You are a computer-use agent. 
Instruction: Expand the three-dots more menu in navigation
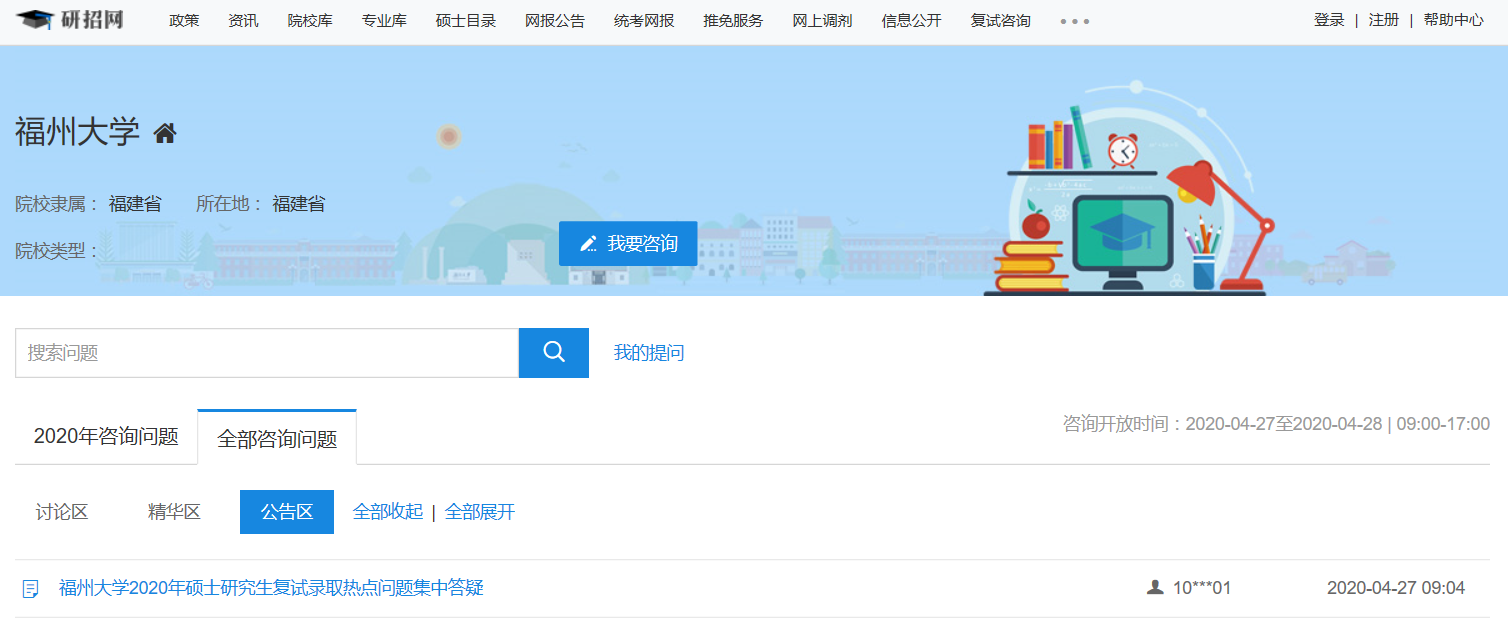pyautogui.click(x=1075, y=21)
